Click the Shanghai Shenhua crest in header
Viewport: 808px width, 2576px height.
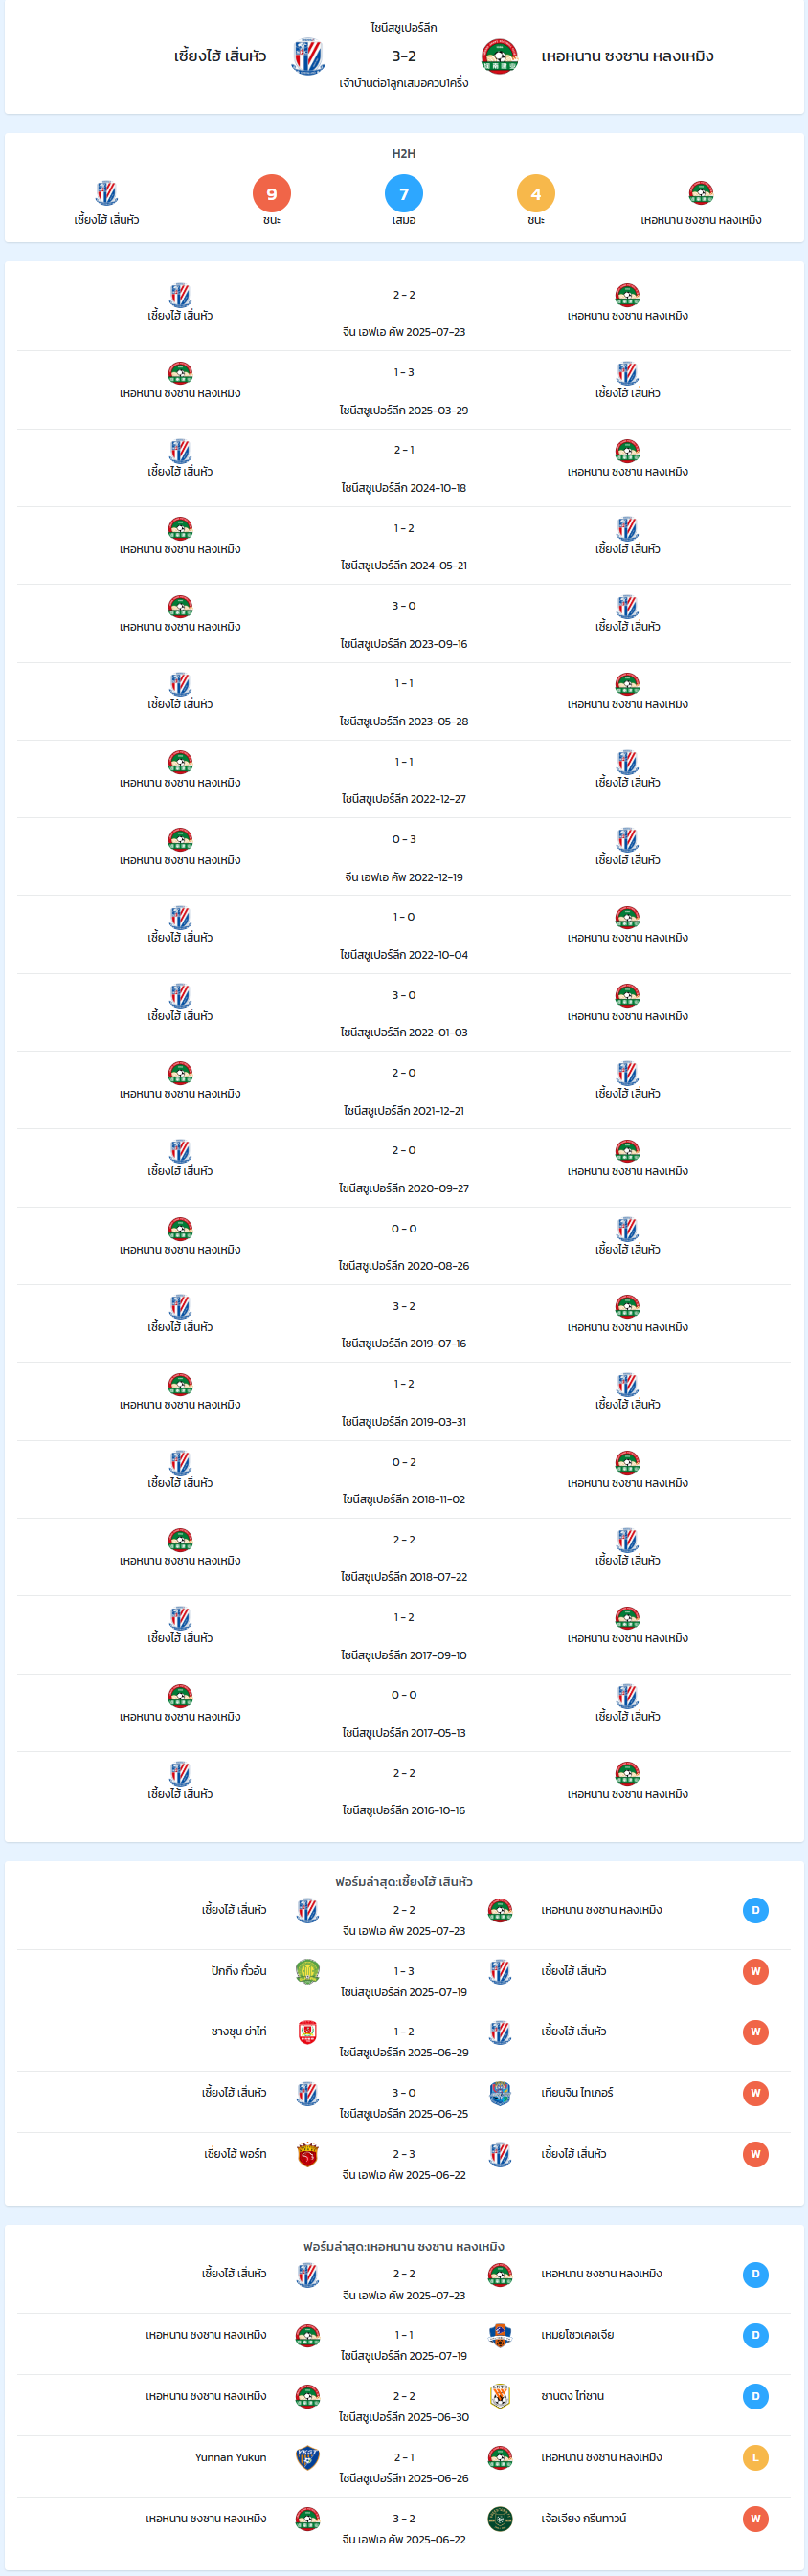pyautogui.click(x=307, y=57)
